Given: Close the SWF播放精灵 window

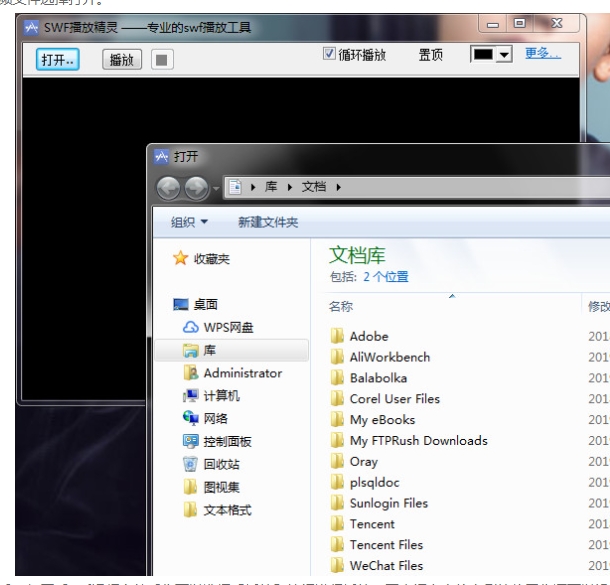Looking at the screenshot, I should point(557,23).
